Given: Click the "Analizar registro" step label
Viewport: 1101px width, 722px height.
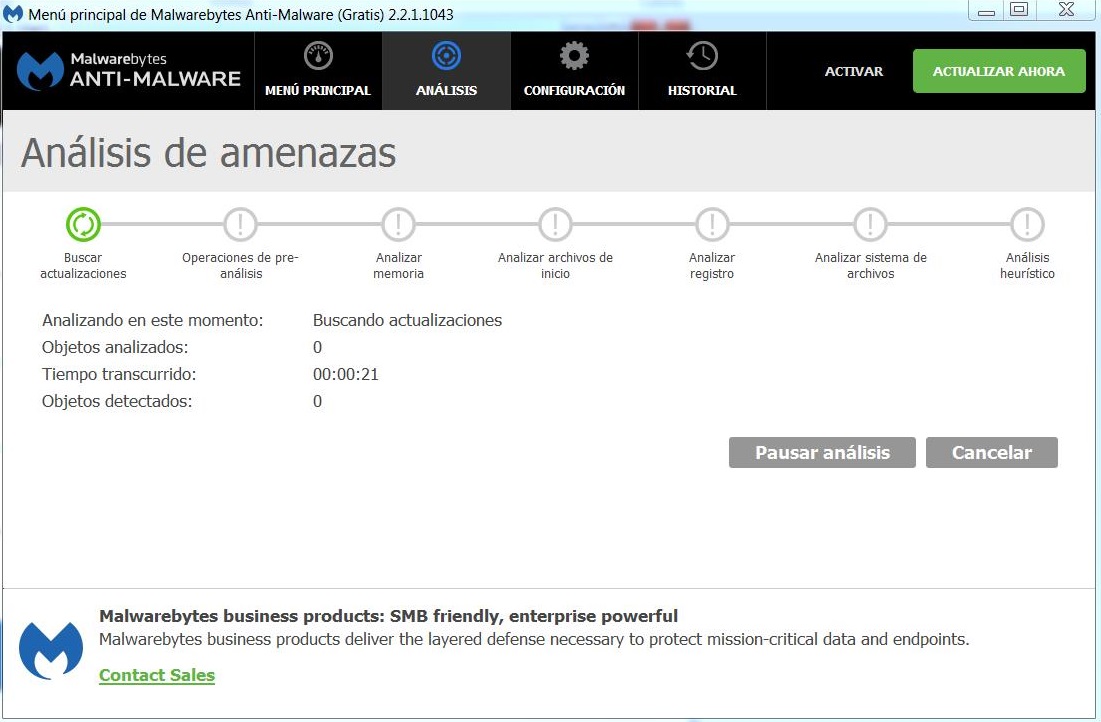Looking at the screenshot, I should [x=712, y=265].
